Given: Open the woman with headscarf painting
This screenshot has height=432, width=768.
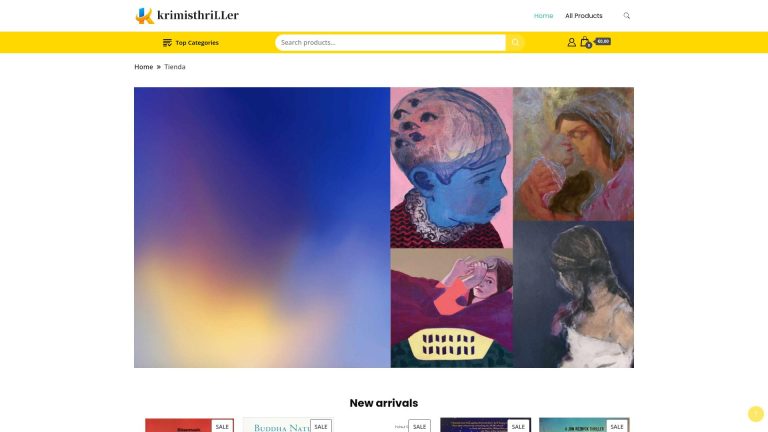Looking at the screenshot, I should pyautogui.click(x=574, y=154).
